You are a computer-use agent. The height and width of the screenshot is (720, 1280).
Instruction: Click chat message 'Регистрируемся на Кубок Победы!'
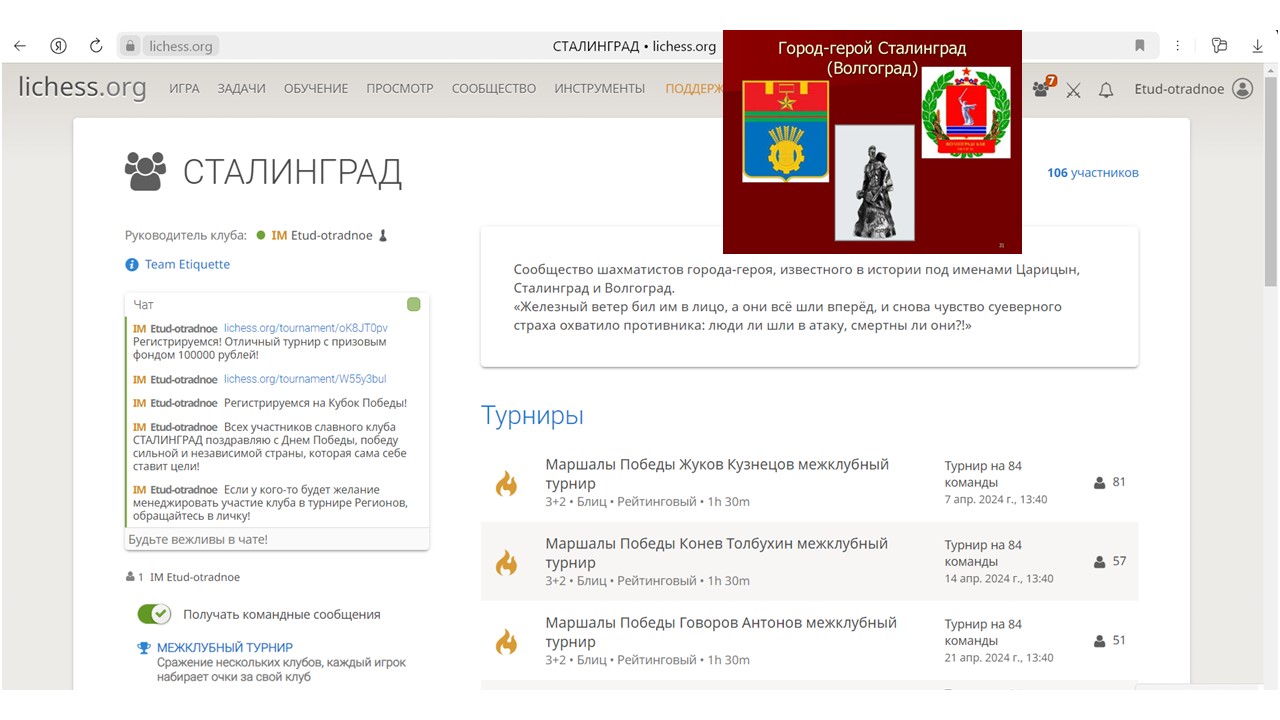pyautogui.click(x=315, y=403)
